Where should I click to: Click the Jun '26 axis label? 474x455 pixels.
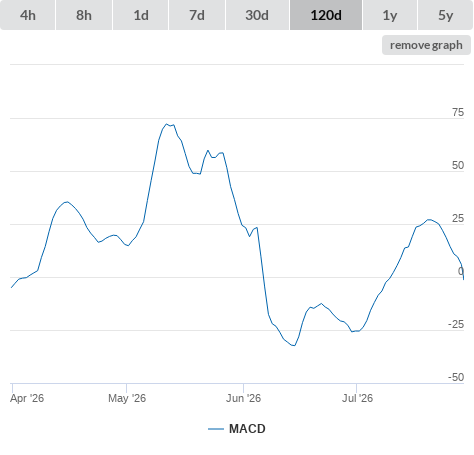pos(243,398)
